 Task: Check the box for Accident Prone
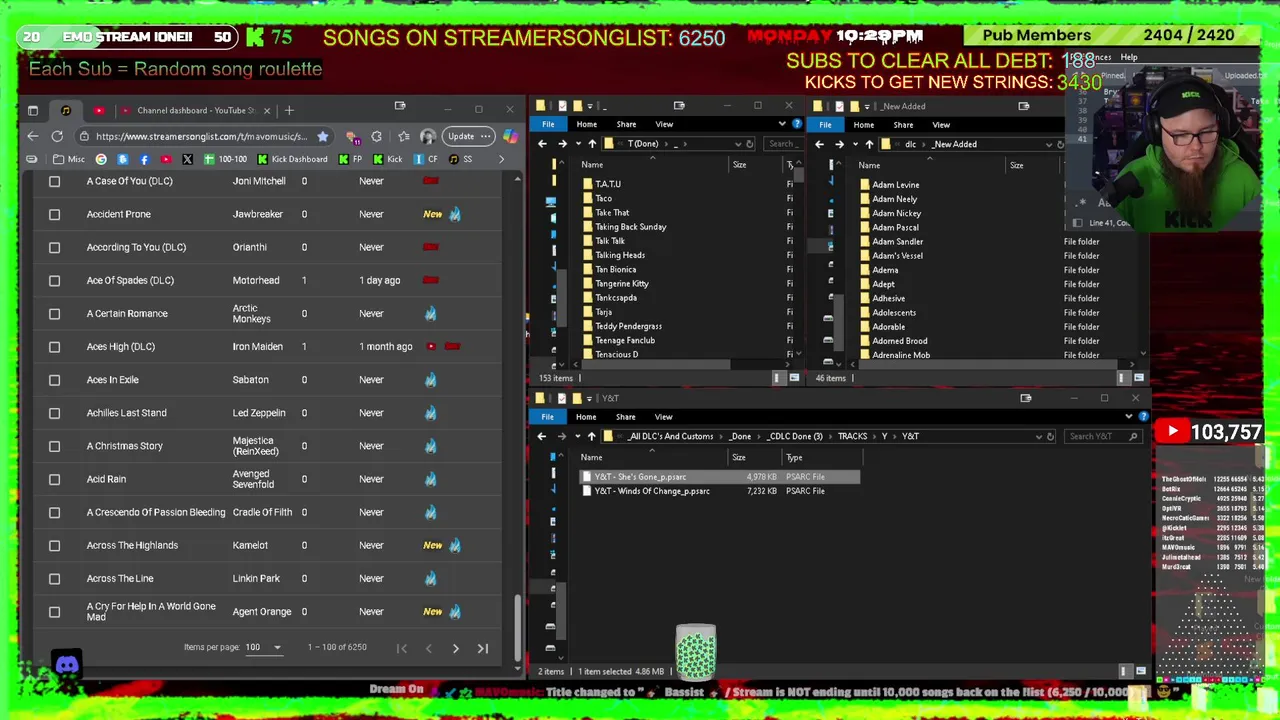[55, 214]
